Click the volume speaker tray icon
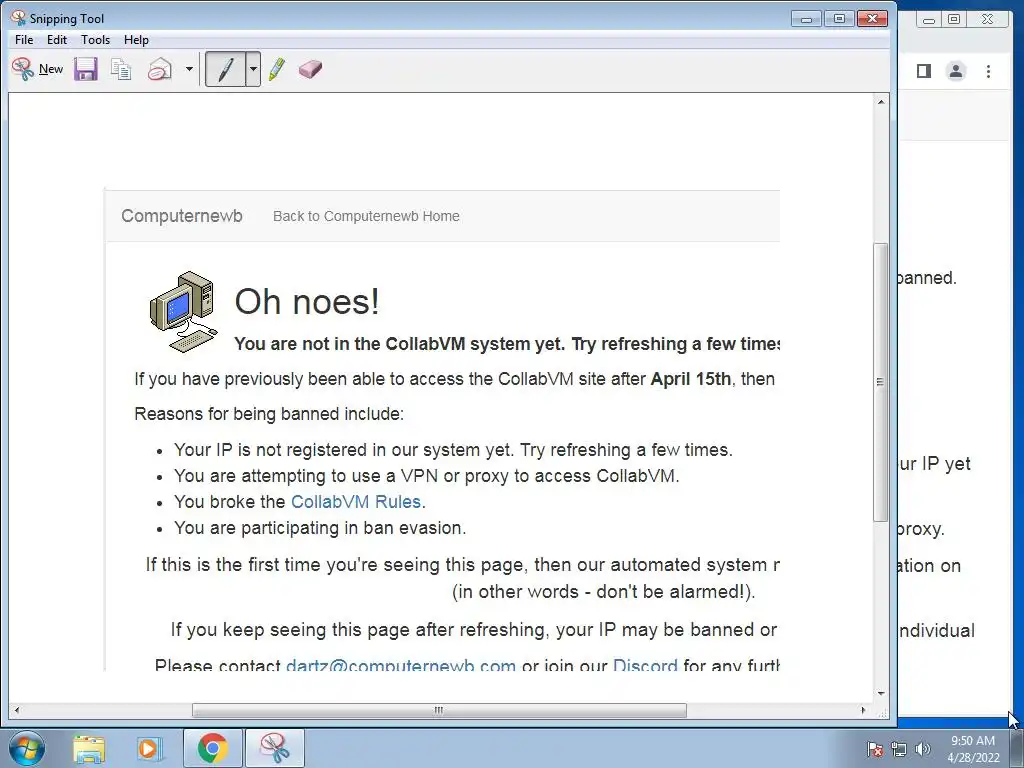 pos(923,749)
